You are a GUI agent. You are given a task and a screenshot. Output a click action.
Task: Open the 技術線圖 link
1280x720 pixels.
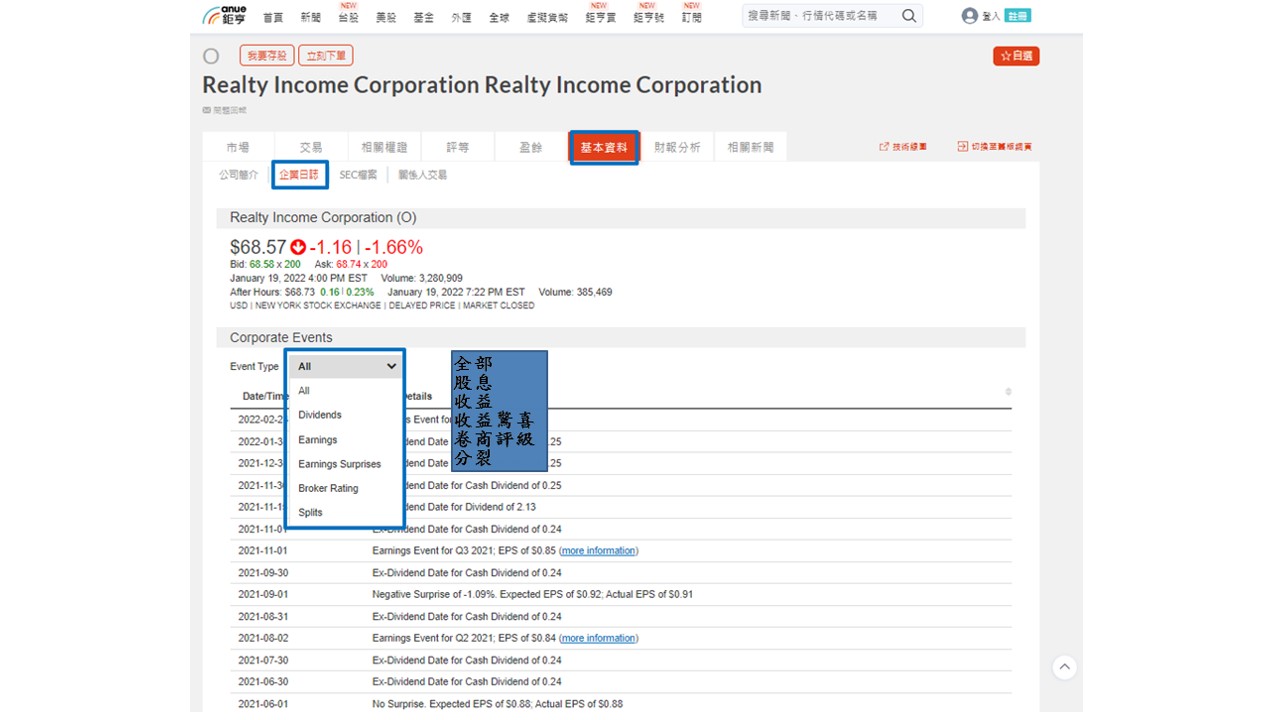coord(903,147)
